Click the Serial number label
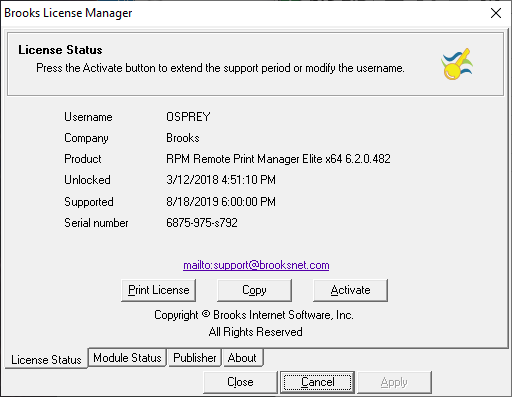Image resolution: width=512 pixels, height=397 pixels. click(x=96, y=223)
